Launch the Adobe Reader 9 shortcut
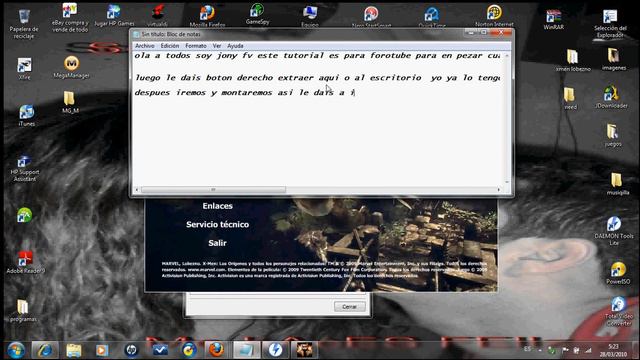This screenshot has width=640, height=360. [25, 262]
